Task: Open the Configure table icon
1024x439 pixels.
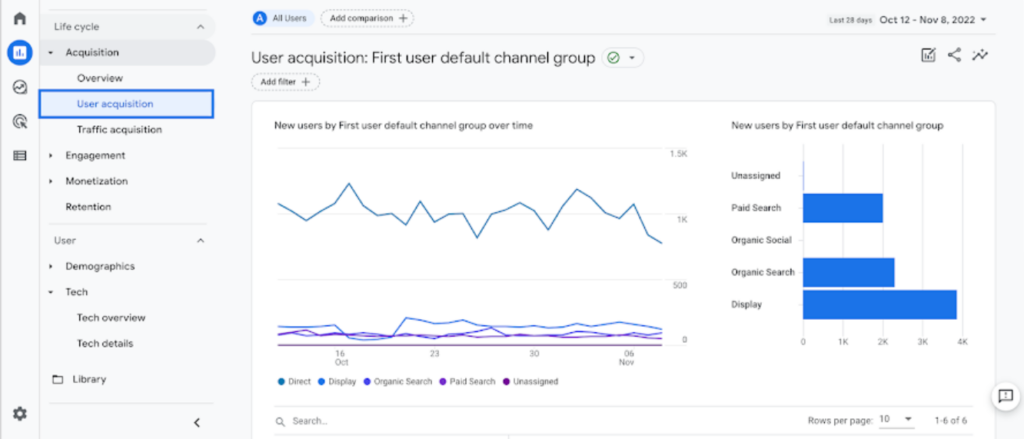Action: click(19, 155)
